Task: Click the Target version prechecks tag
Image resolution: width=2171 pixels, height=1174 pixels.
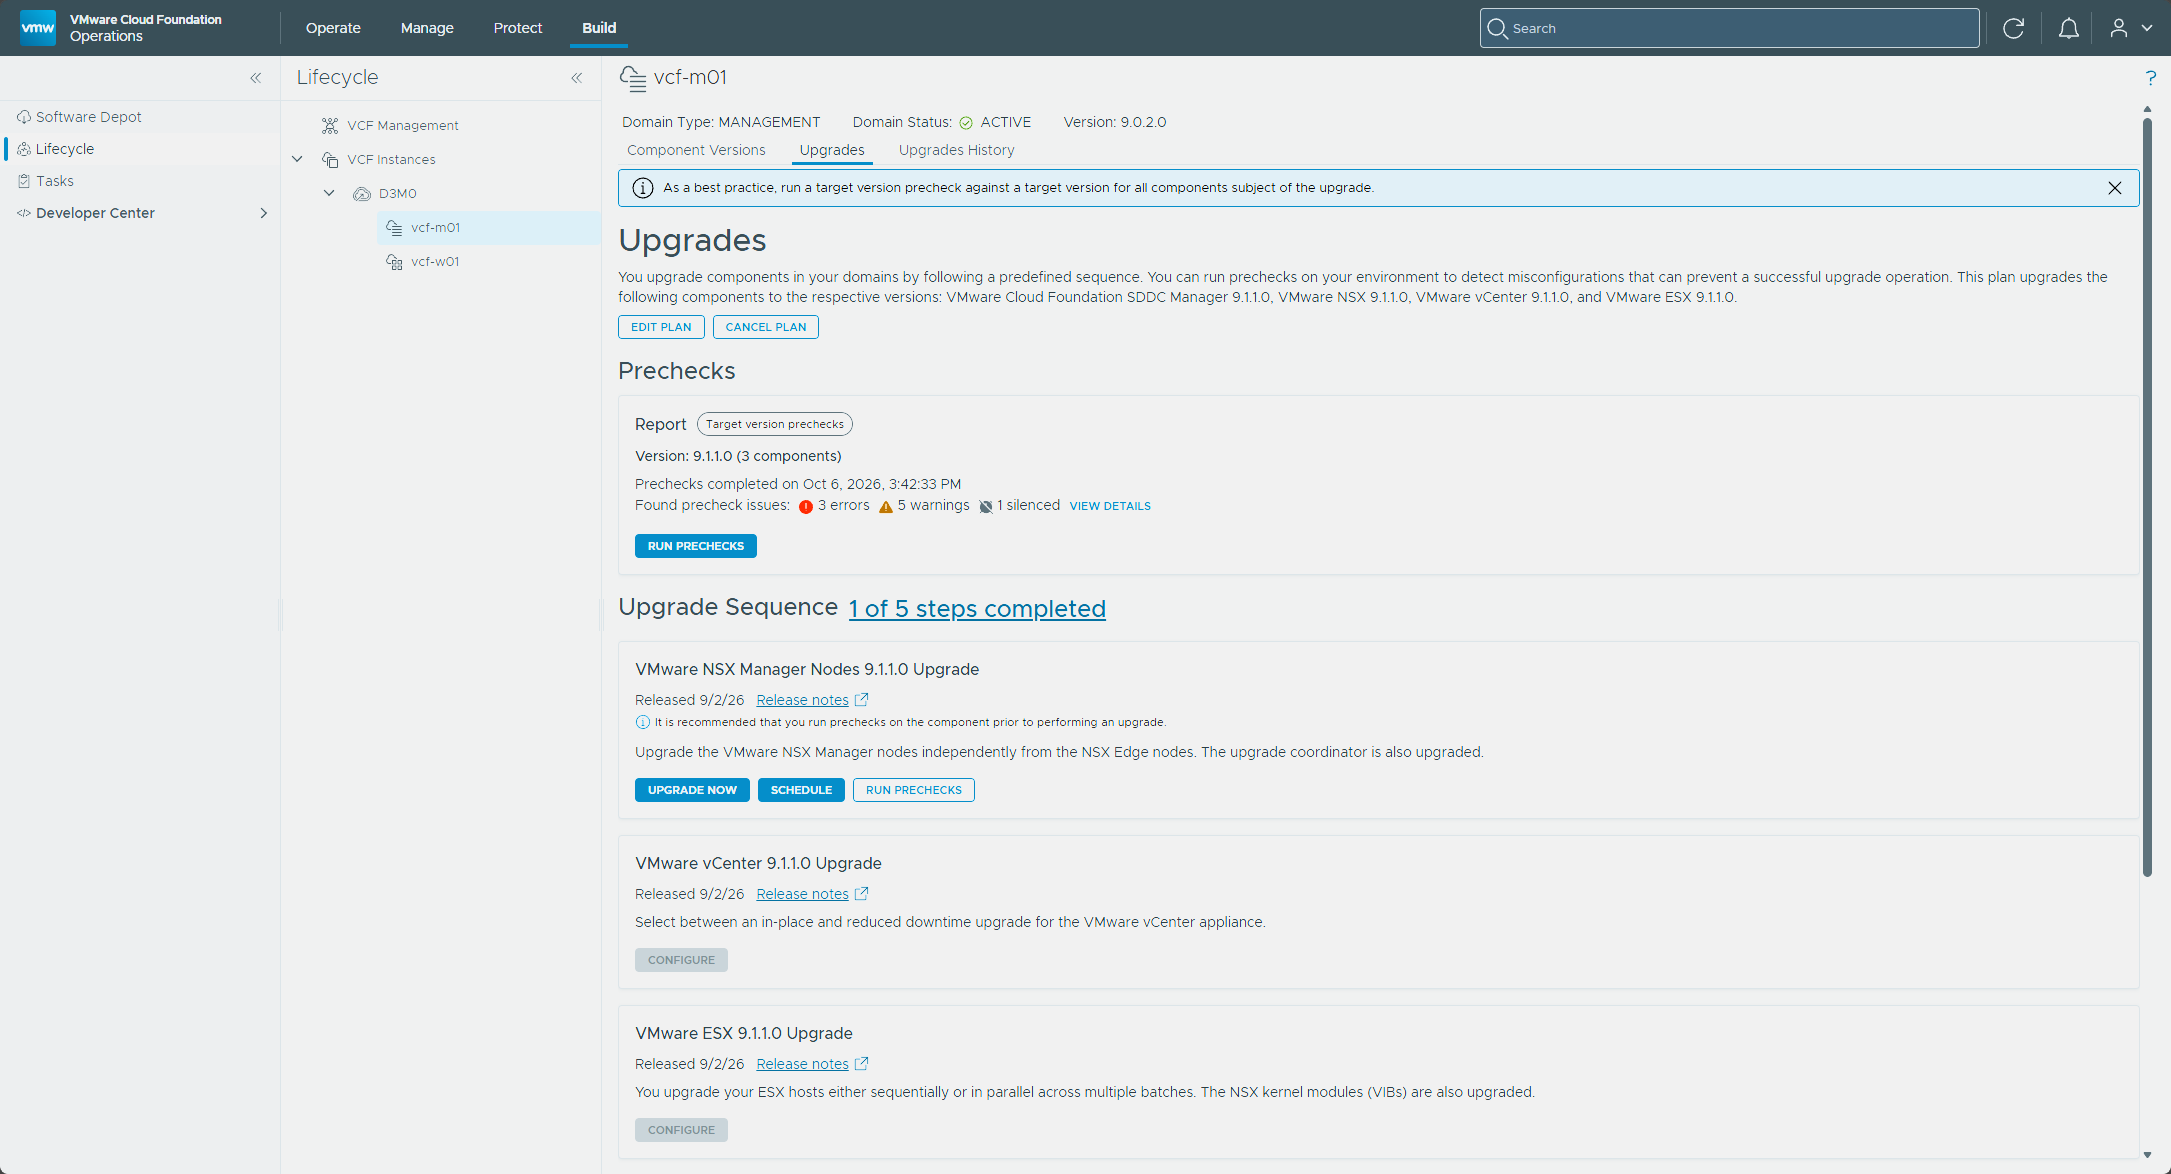Action: [x=775, y=424]
